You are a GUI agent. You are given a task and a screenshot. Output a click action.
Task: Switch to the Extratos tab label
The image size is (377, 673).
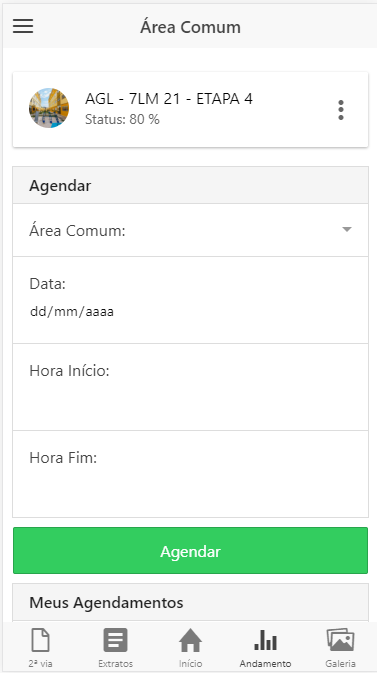click(x=116, y=664)
